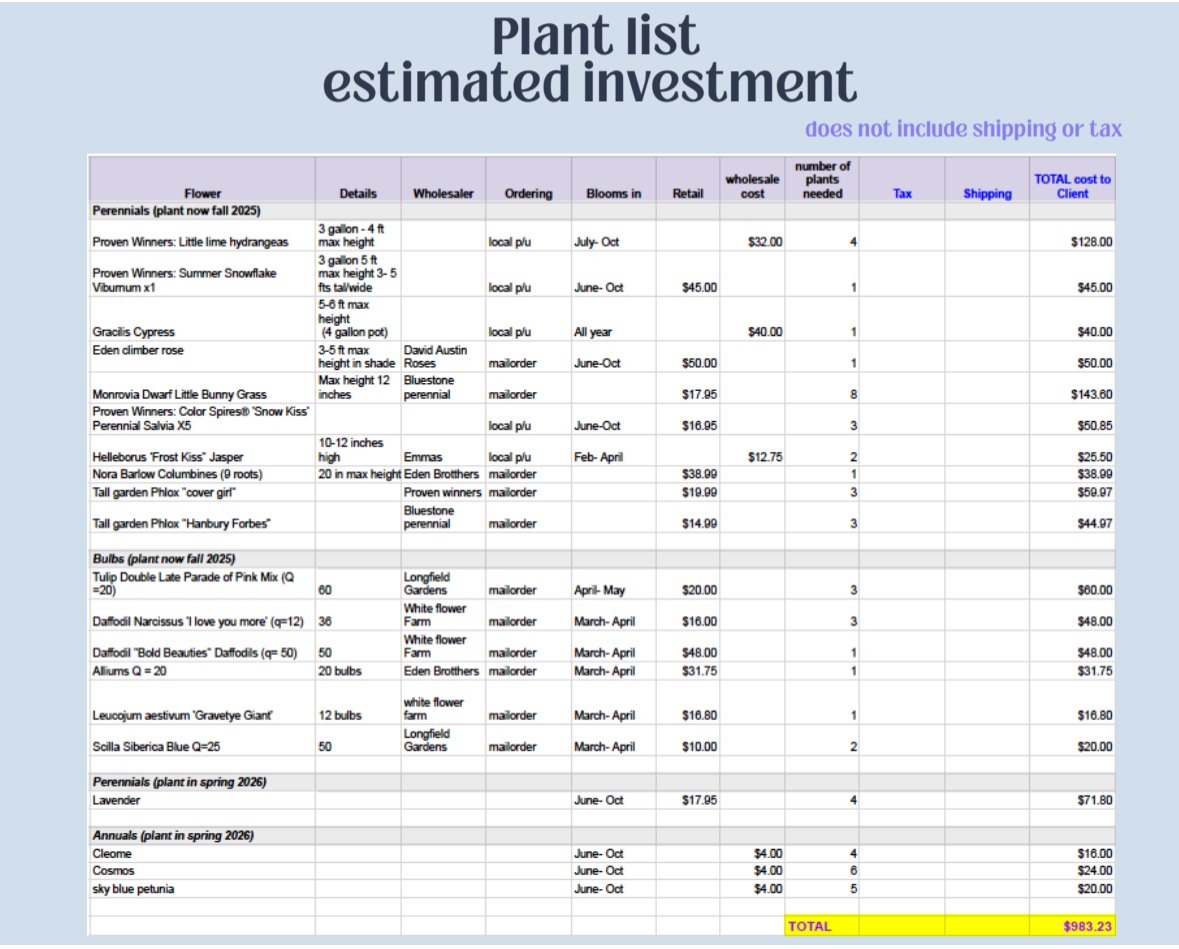Select 'Annuals (plant in spring 2026)' section row
This screenshot has height=949, width=1179.
pos(602,835)
